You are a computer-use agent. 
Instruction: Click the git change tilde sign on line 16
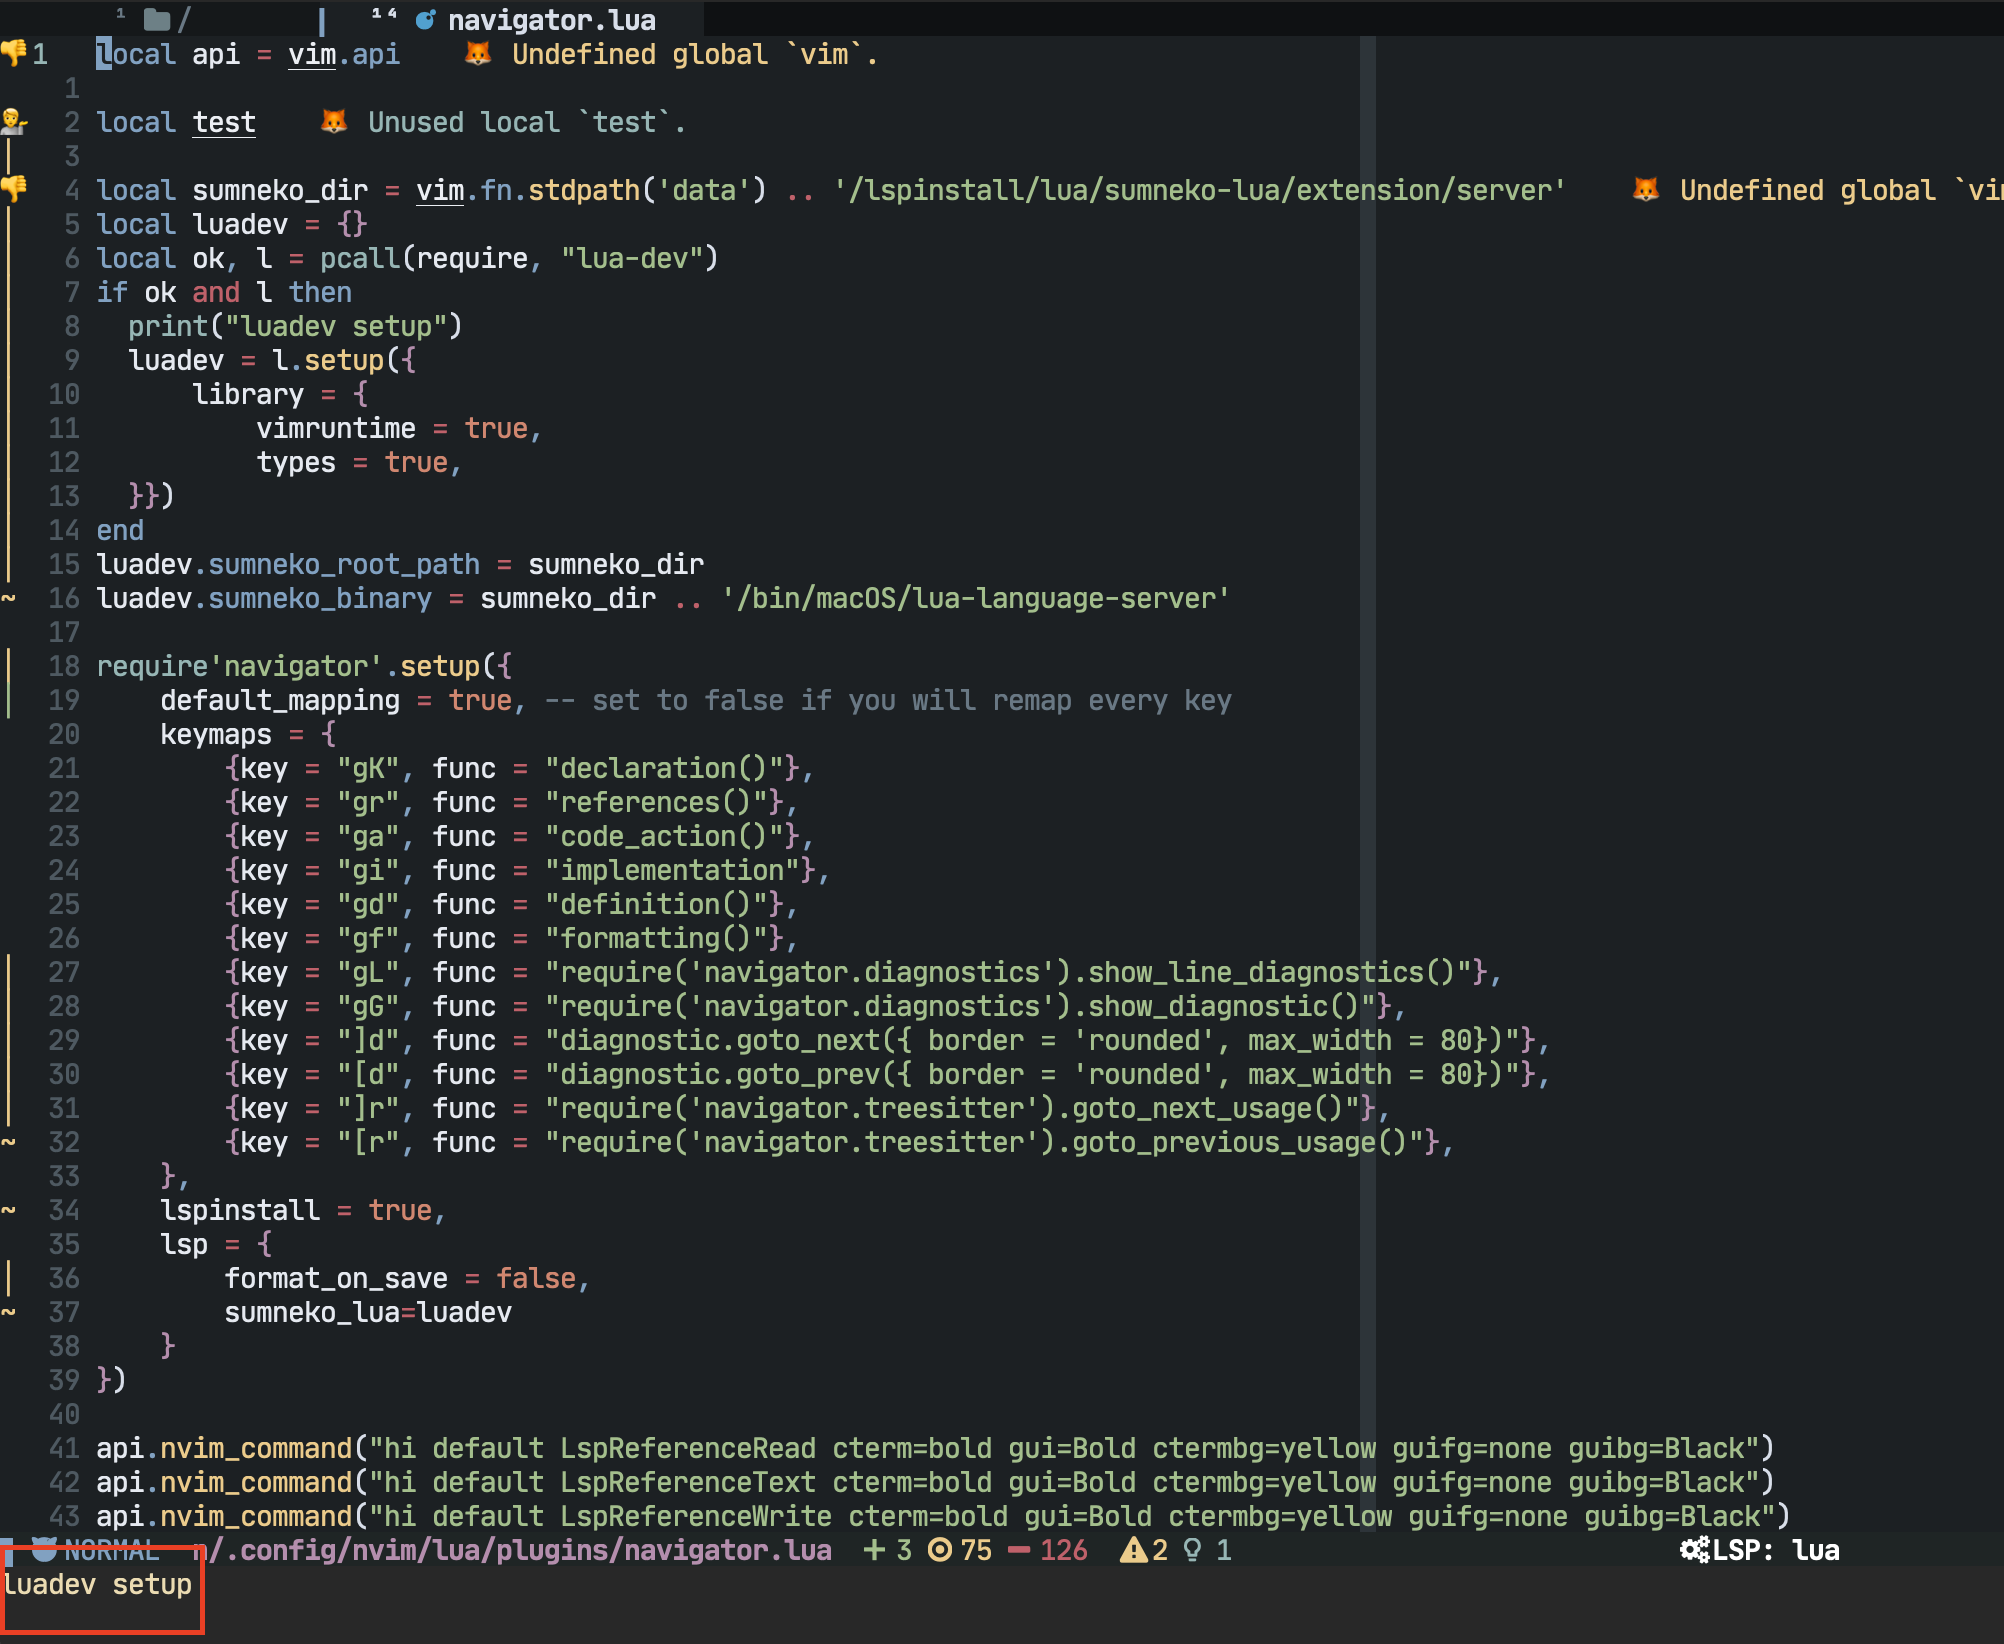pyautogui.click(x=8, y=598)
